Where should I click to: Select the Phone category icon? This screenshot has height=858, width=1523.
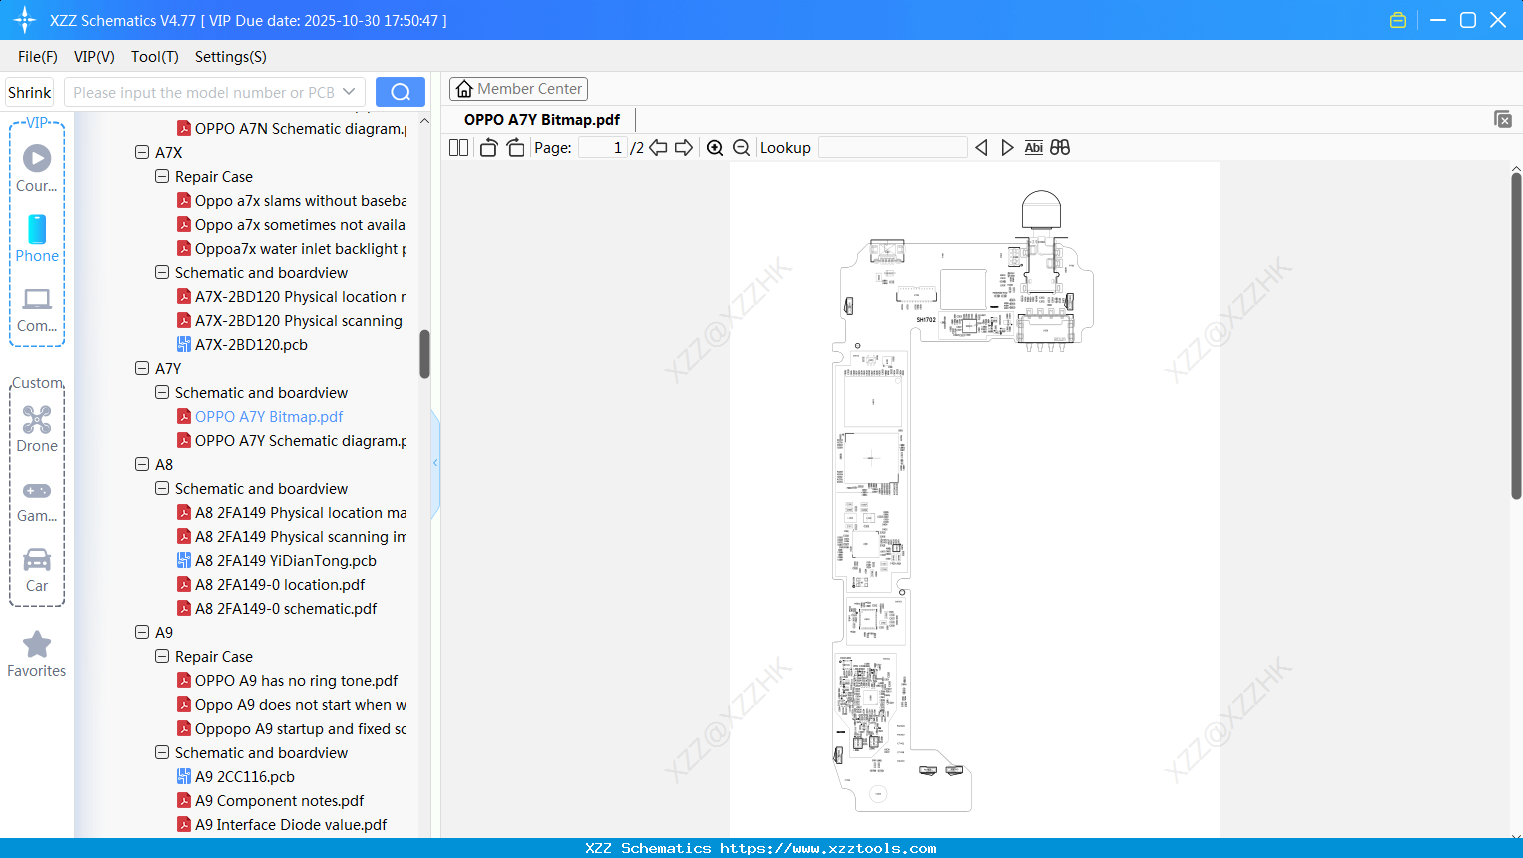coord(37,238)
